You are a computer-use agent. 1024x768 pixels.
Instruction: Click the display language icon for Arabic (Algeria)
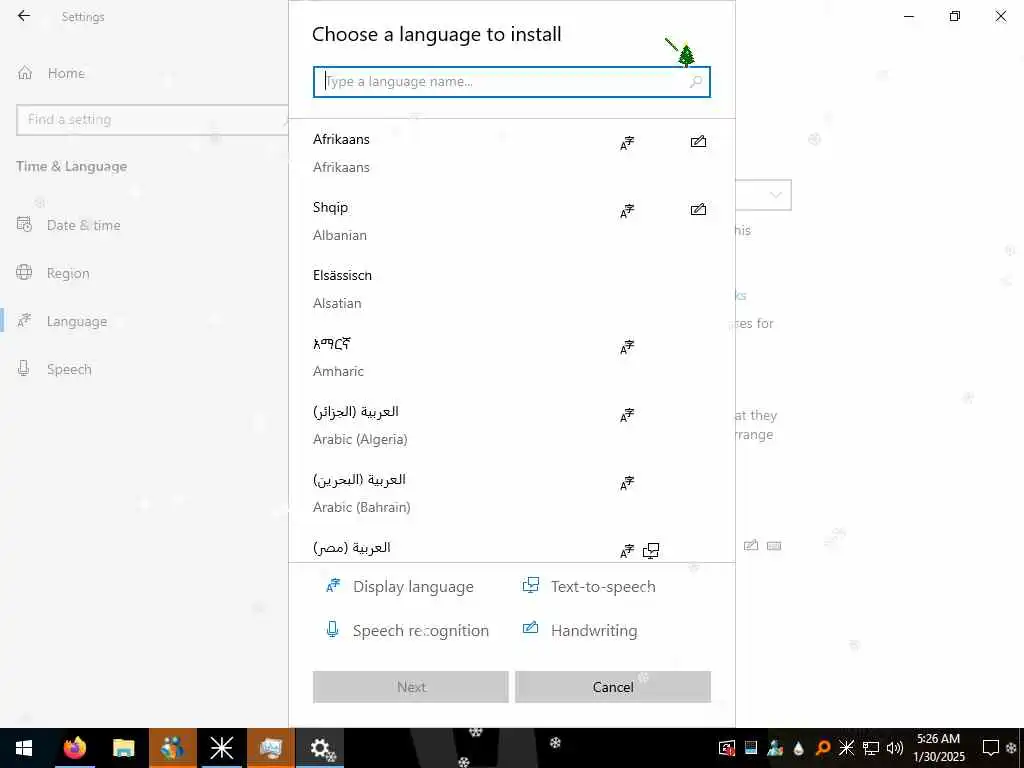[627, 414]
